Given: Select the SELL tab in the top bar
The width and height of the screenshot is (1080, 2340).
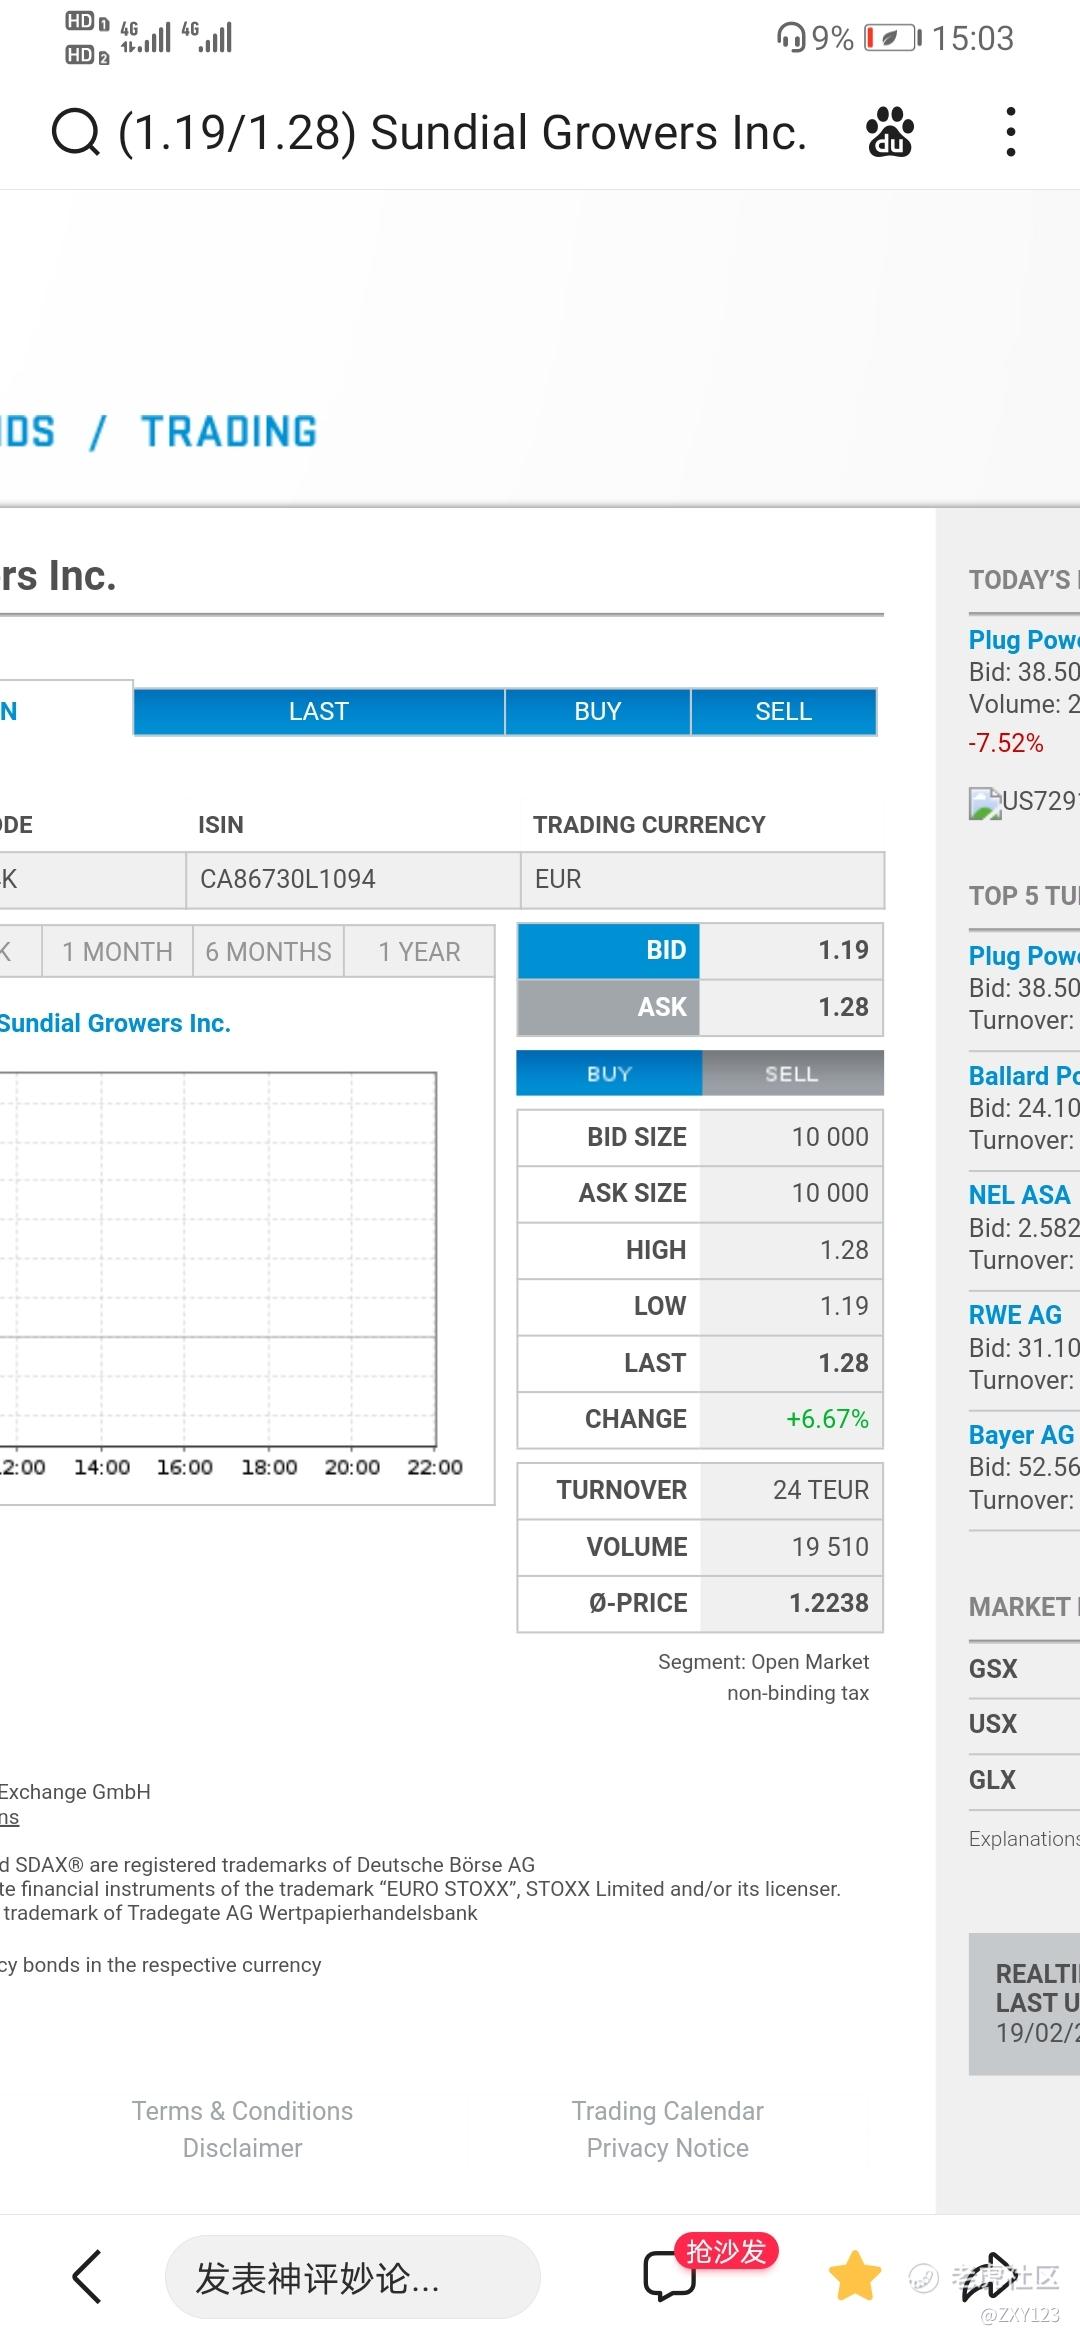Looking at the screenshot, I should click(784, 711).
